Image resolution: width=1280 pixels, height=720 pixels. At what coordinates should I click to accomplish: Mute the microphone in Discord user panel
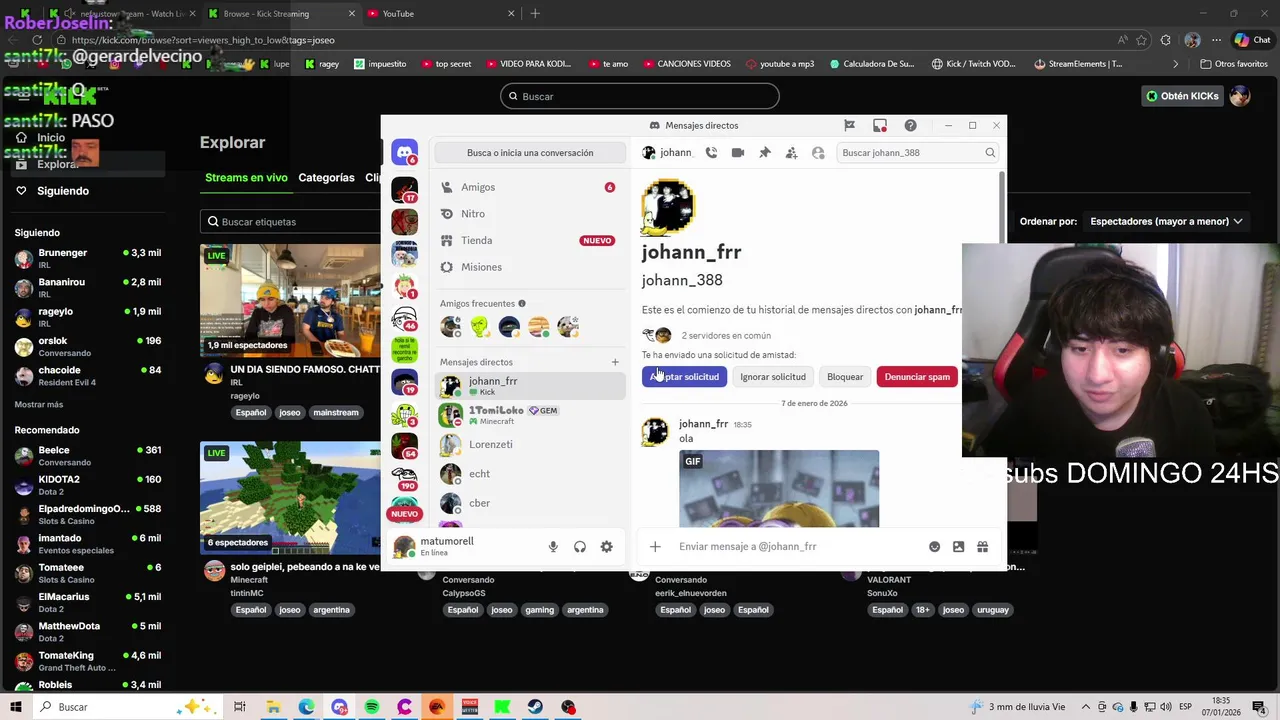coord(553,547)
